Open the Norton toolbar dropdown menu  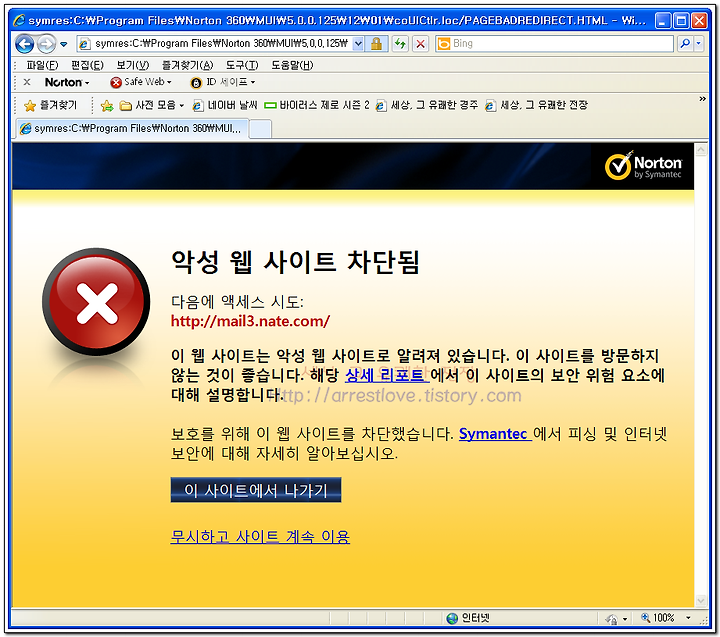click(x=67, y=82)
